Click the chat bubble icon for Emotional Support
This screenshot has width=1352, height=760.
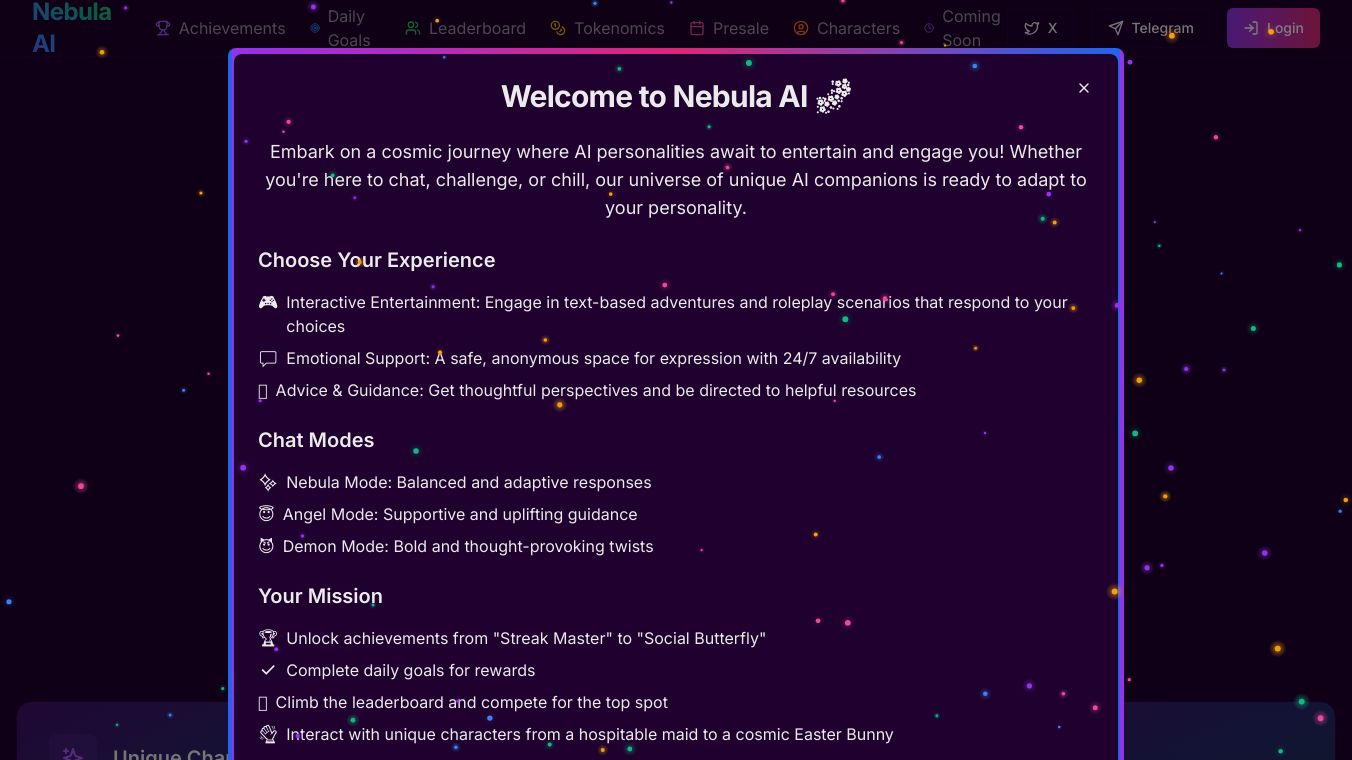[x=268, y=358]
